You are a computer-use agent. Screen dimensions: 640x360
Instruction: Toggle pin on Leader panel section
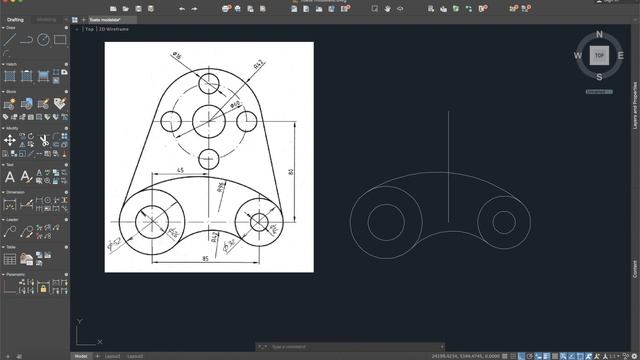66,220
